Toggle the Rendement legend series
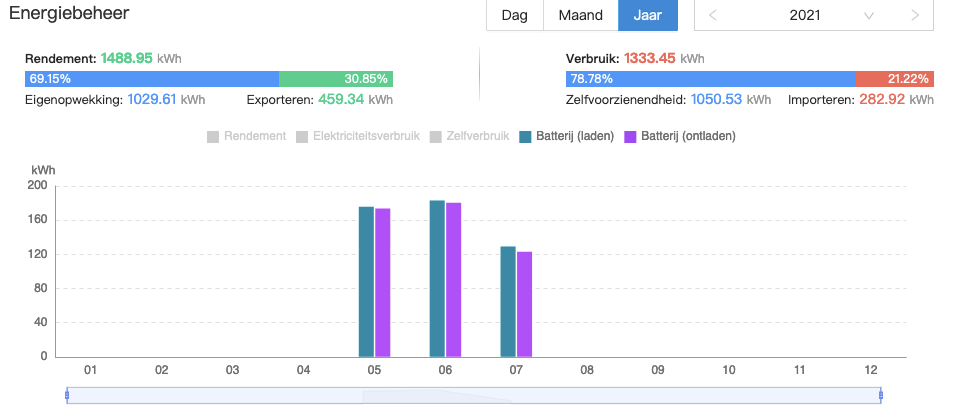Image resolution: width=953 pixels, height=419 pixels. coord(246,136)
